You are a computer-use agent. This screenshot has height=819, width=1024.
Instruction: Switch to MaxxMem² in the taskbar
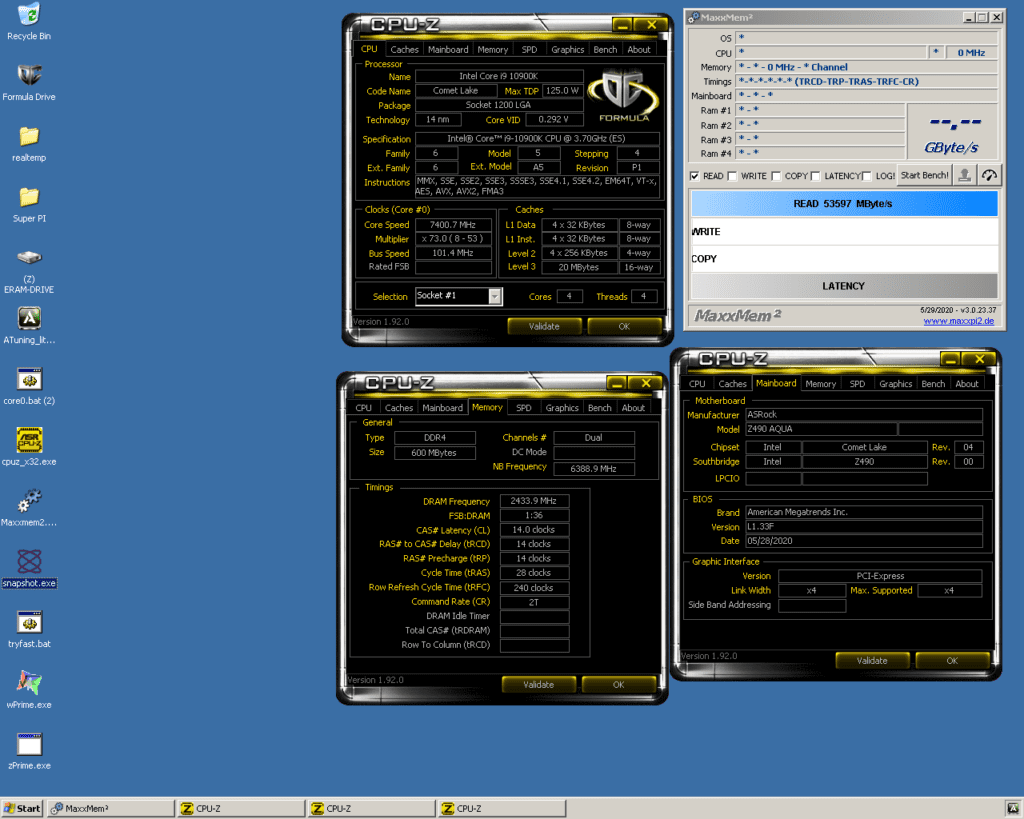tap(111, 809)
